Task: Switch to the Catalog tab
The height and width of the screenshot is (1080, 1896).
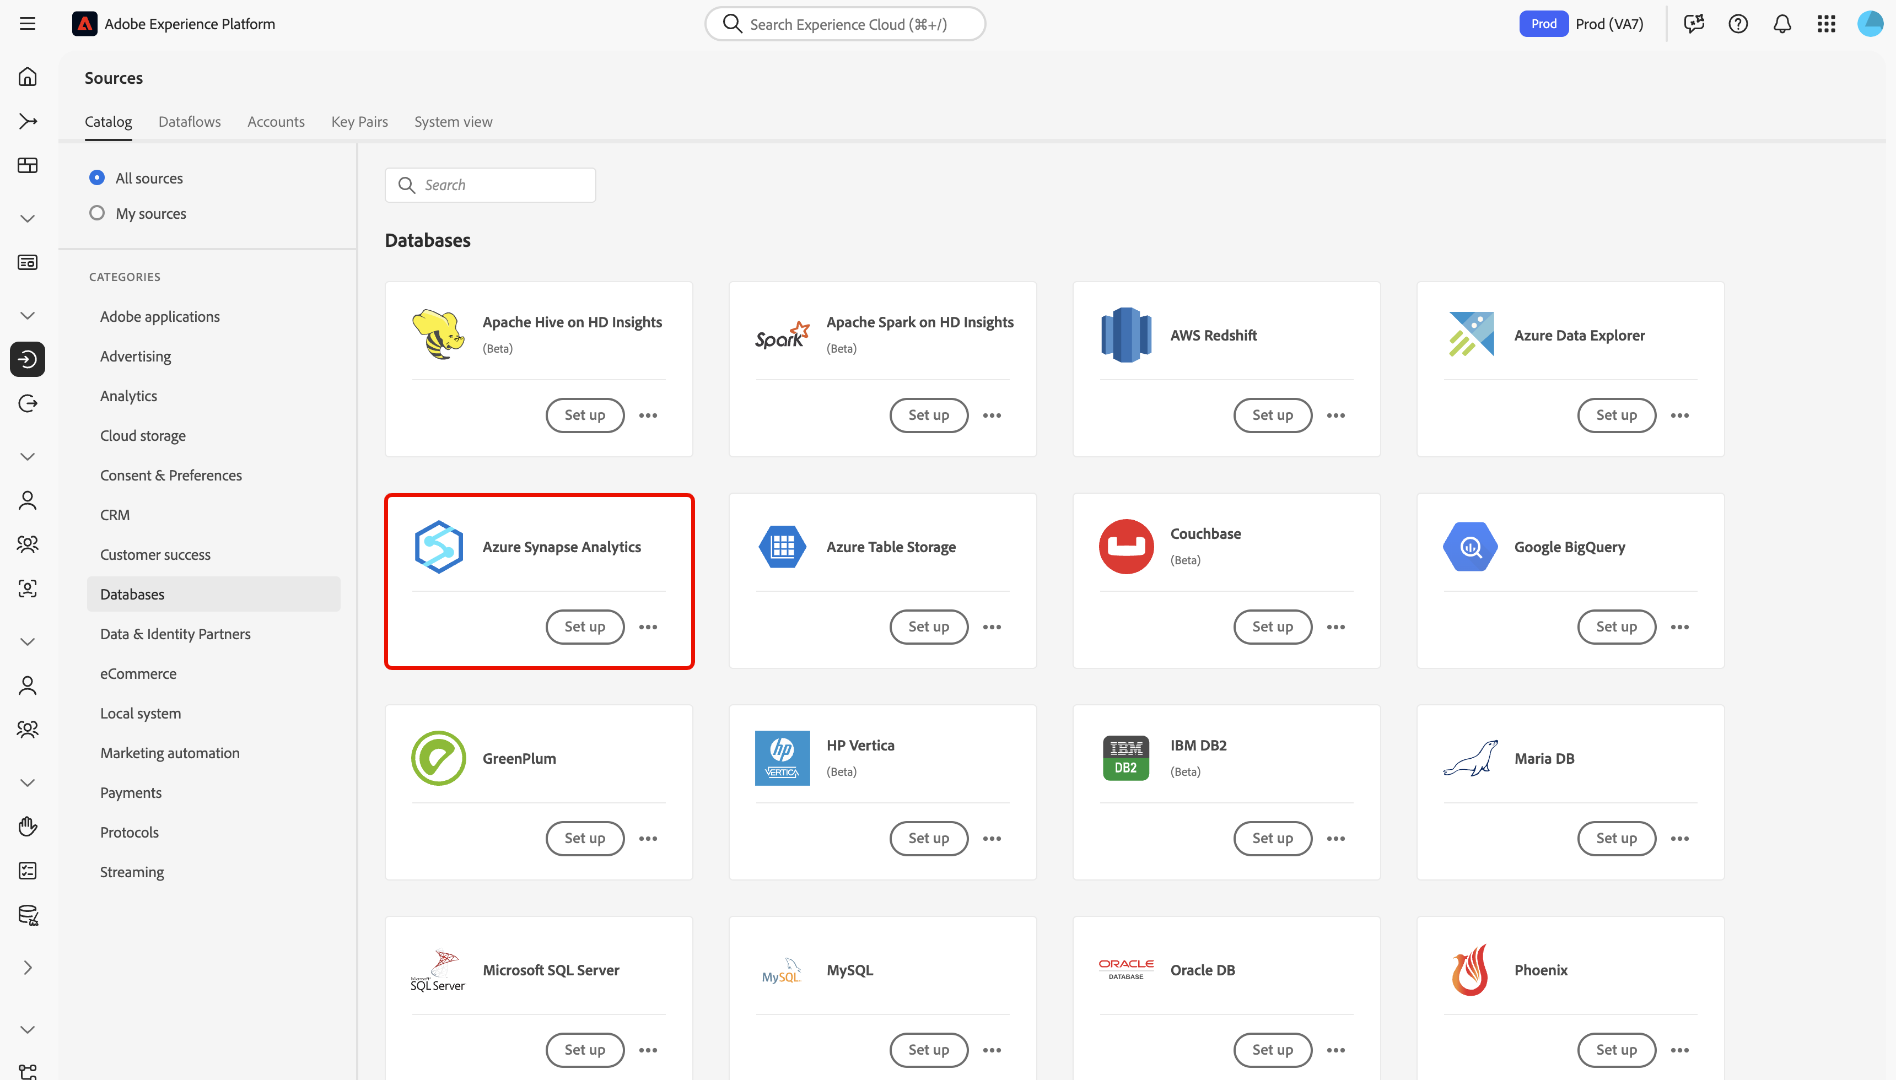Action: 108,122
